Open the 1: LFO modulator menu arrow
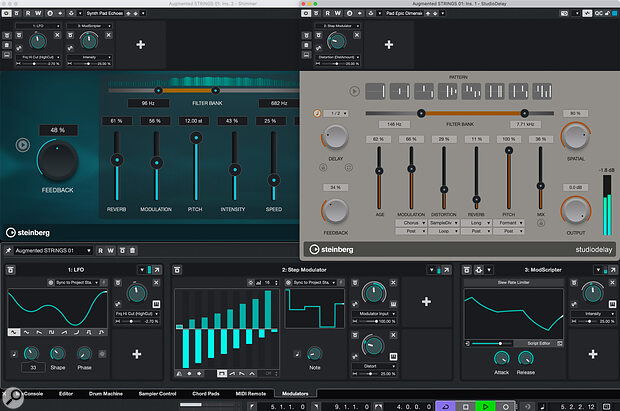Image resolution: width=620 pixels, height=411 pixels. point(142,270)
